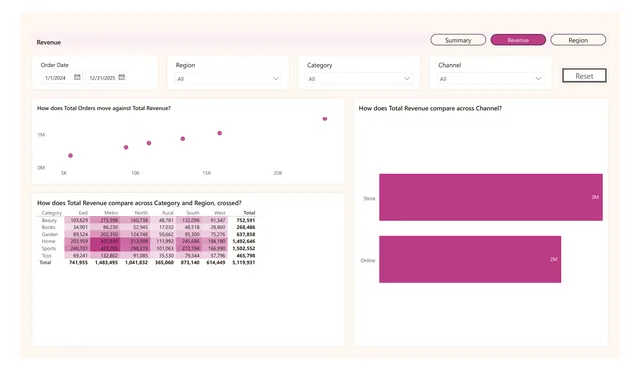Click the Sports total 1,502,552
Image resolution: width=640 pixels, height=370 pixels.
pyautogui.click(x=244, y=248)
